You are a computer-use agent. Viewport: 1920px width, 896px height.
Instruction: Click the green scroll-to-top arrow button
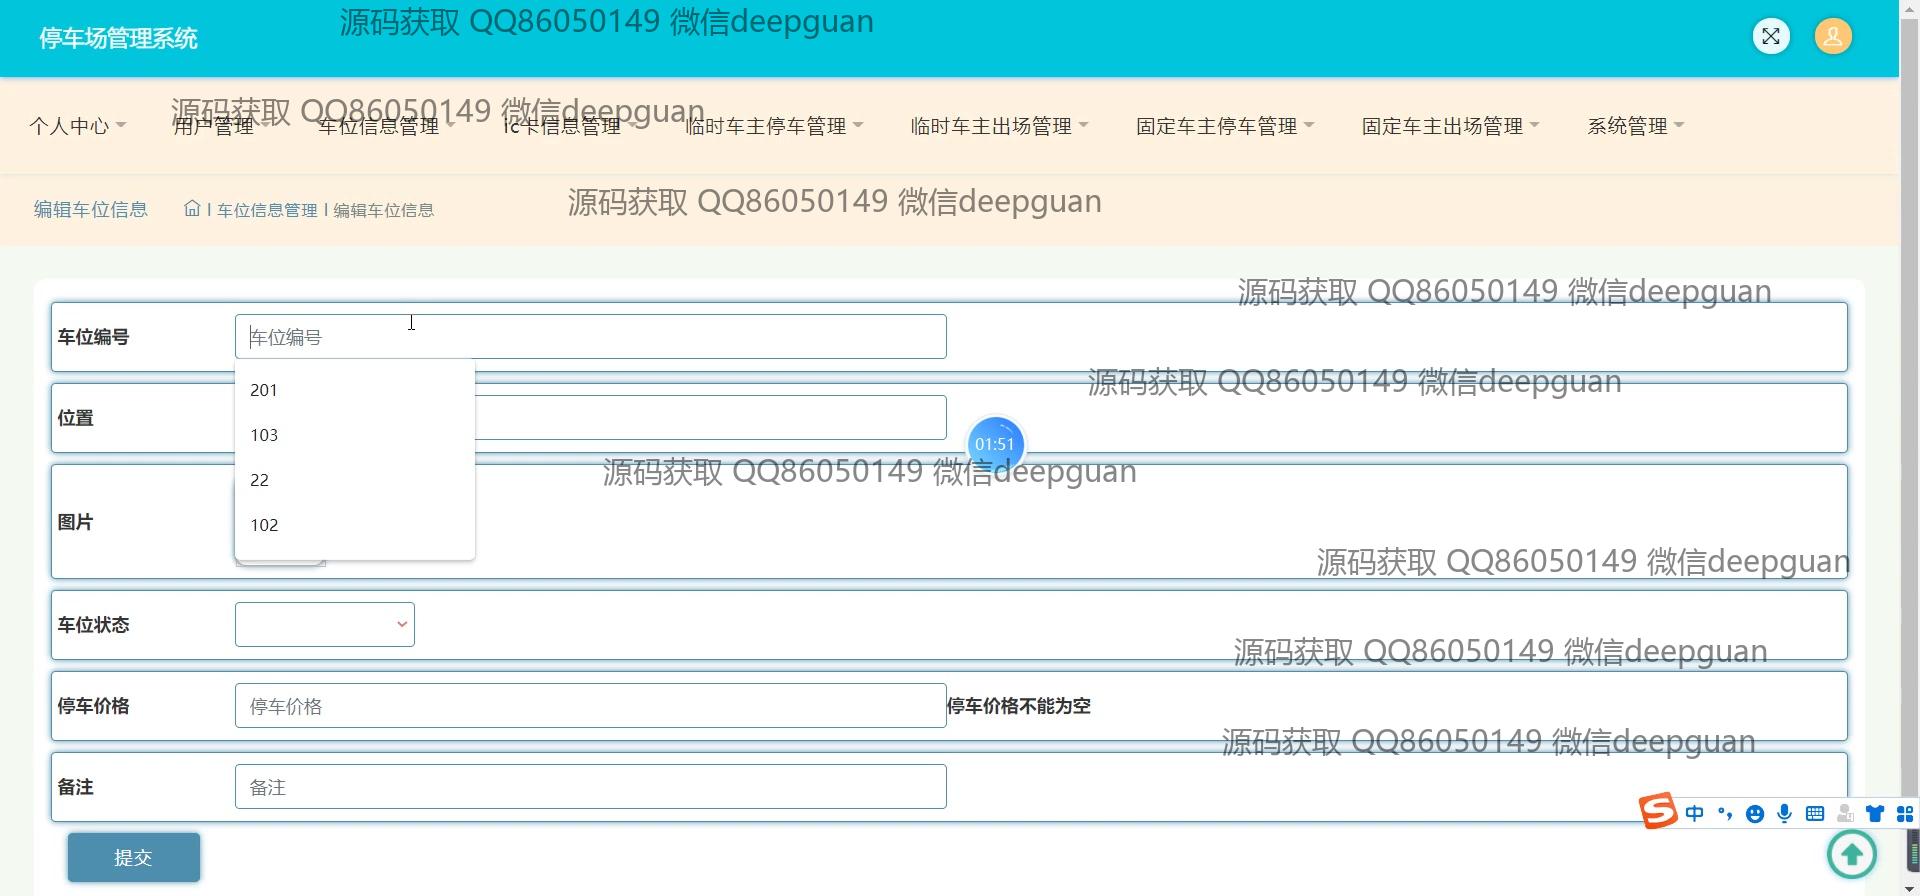tap(1851, 854)
